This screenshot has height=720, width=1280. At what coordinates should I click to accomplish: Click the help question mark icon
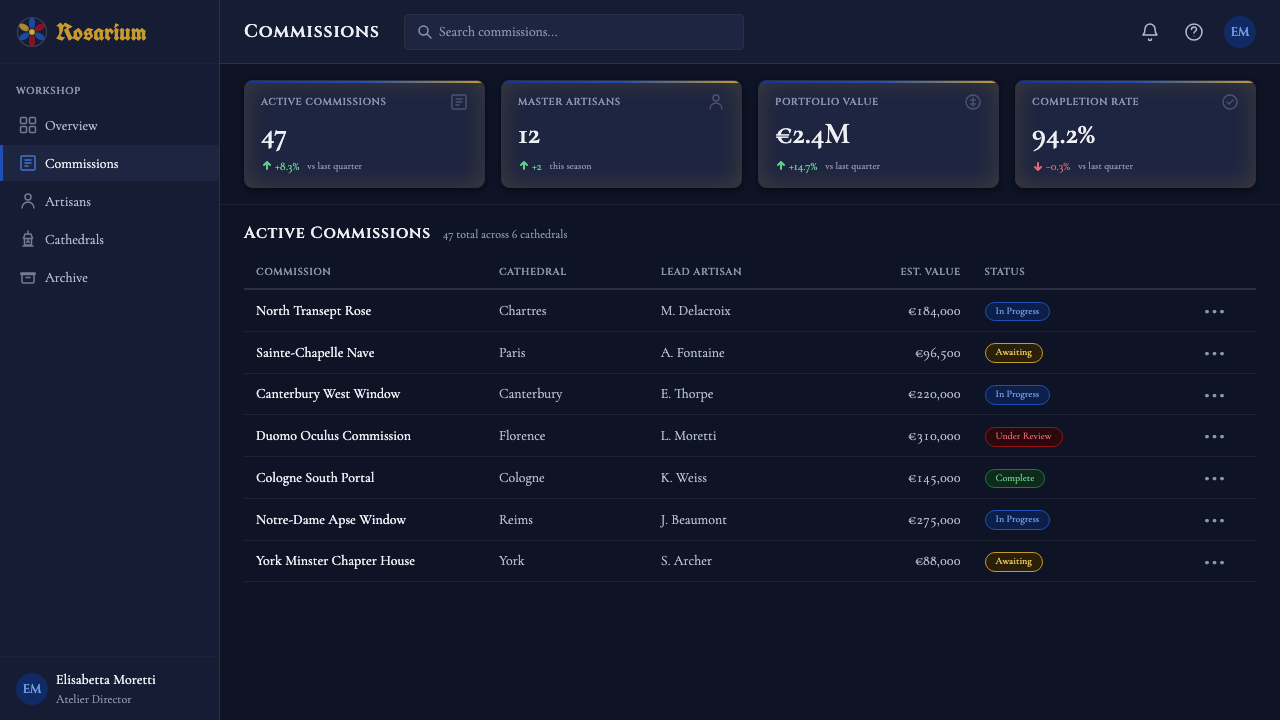click(x=1194, y=32)
